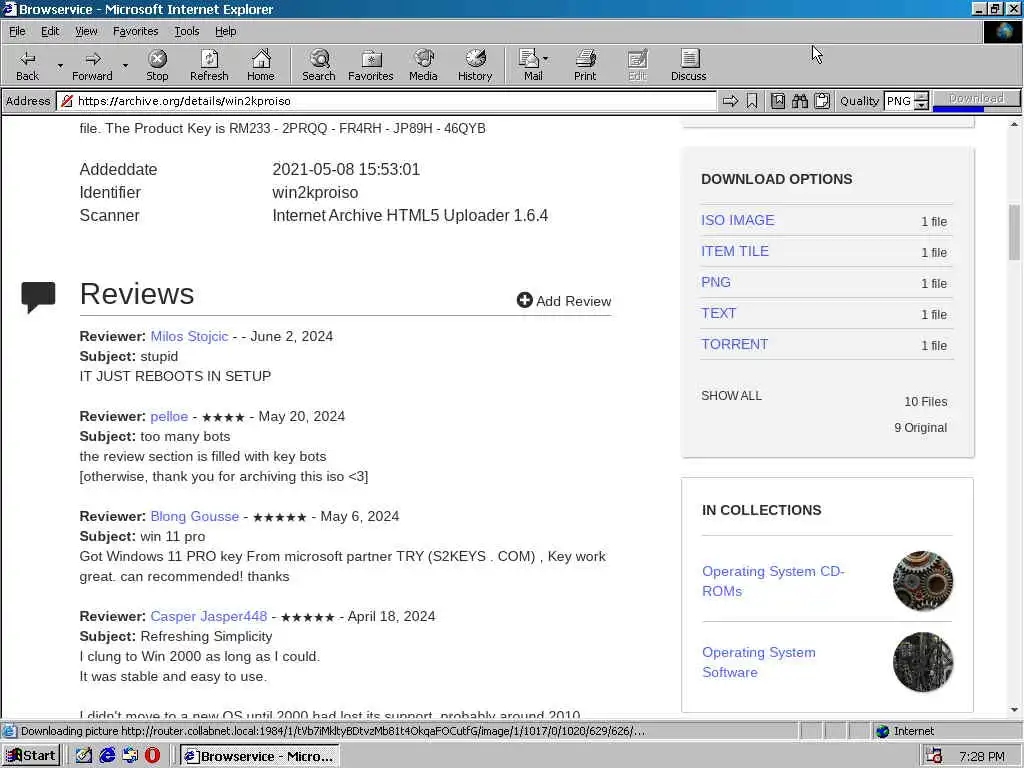Screen dimensions: 1024x768
Task: Expand SHOW ALL download files
Action: 731,396
